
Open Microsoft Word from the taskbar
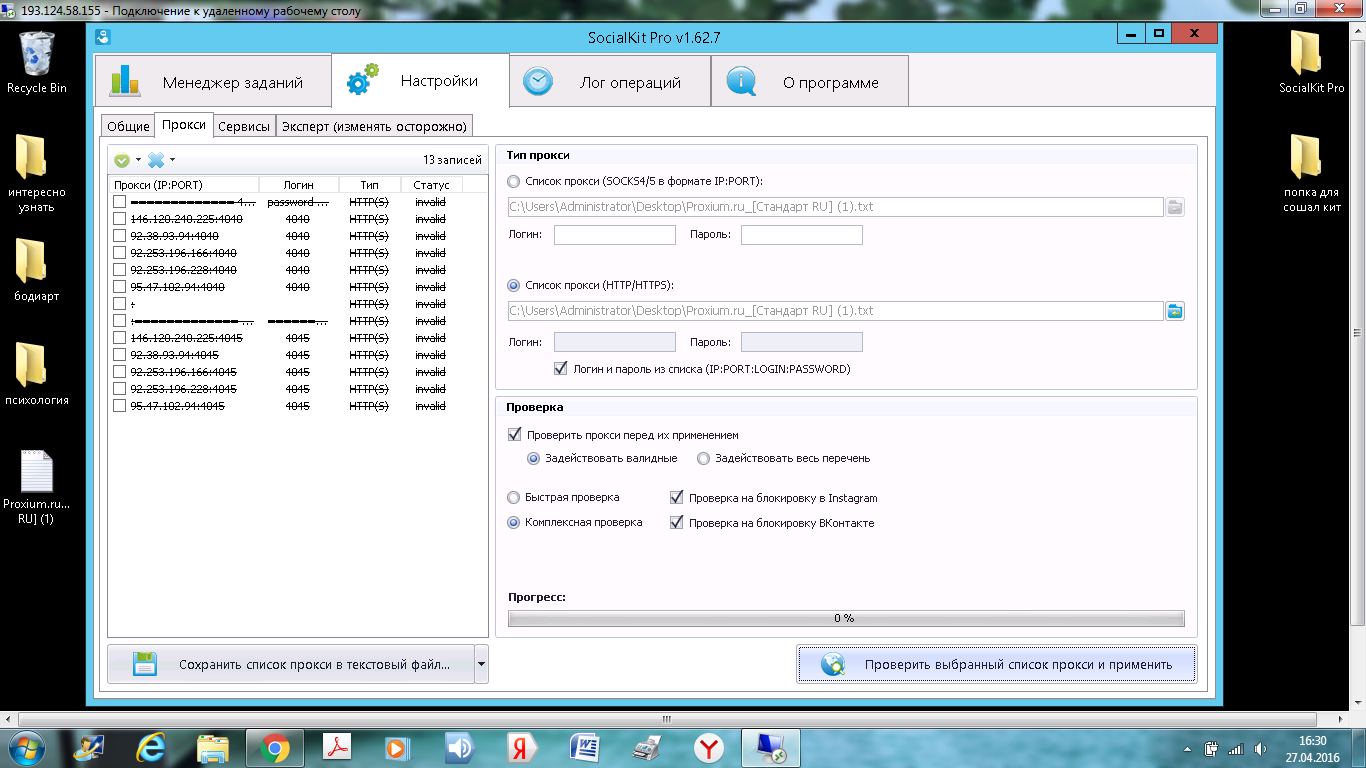pyautogui.click(x=584, y=748)
